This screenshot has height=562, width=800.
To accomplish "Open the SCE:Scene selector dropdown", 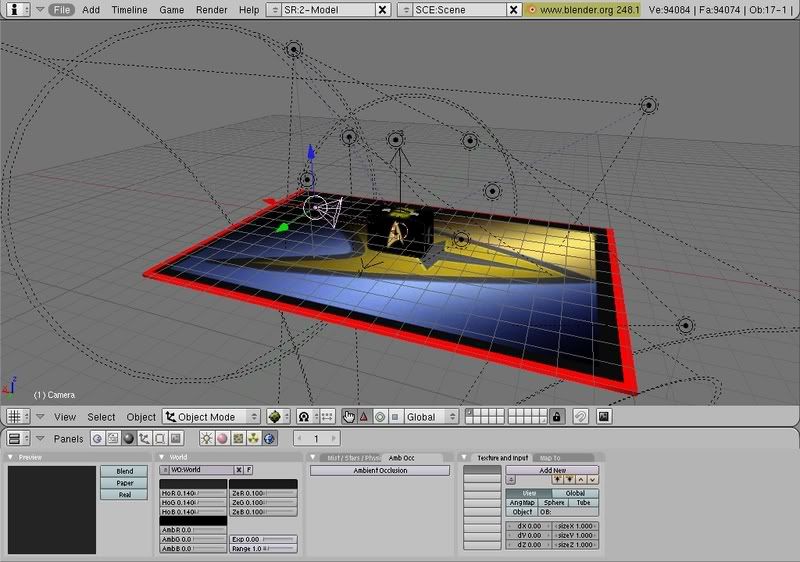I will [405, 10].
